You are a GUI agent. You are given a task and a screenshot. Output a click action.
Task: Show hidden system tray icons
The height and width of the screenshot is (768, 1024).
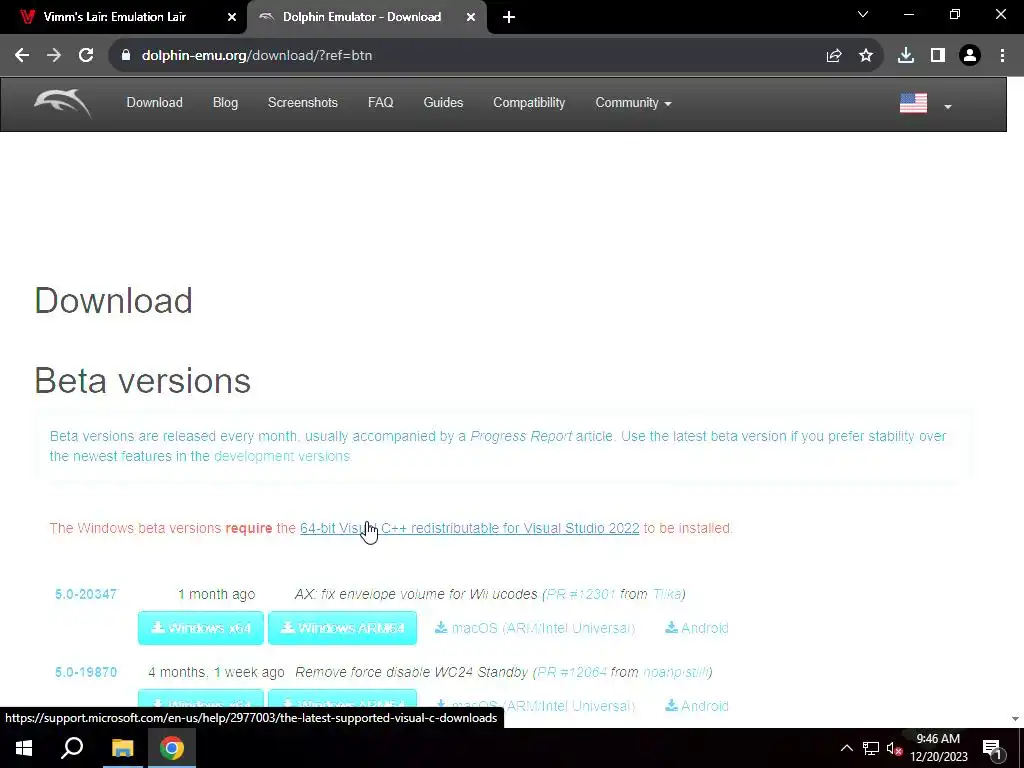[x=846, y=748]
